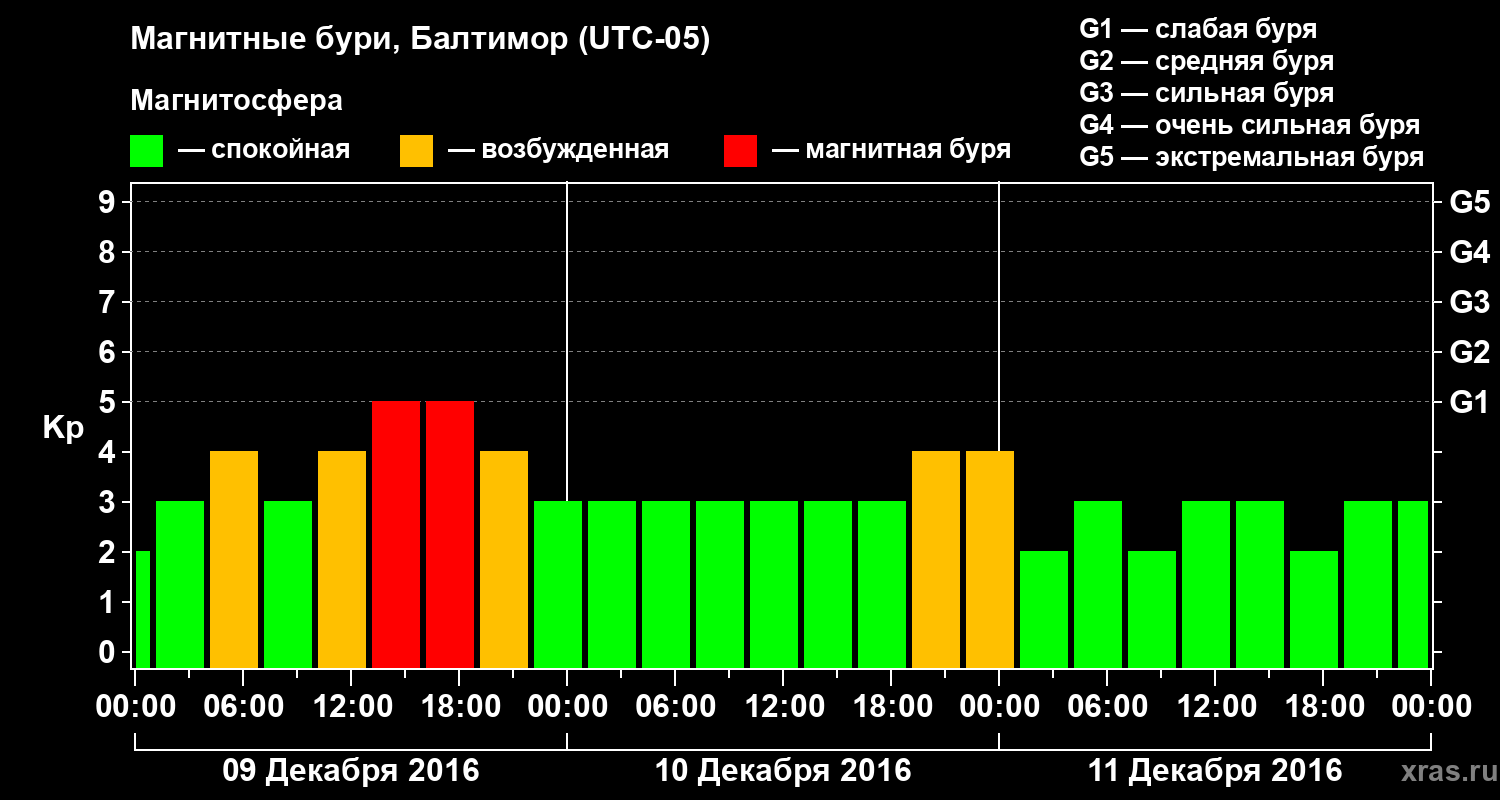Click the orange 'возбужденная' legend swatch
This screenshot has width=1500, height=800.
[x=416, y=151]
